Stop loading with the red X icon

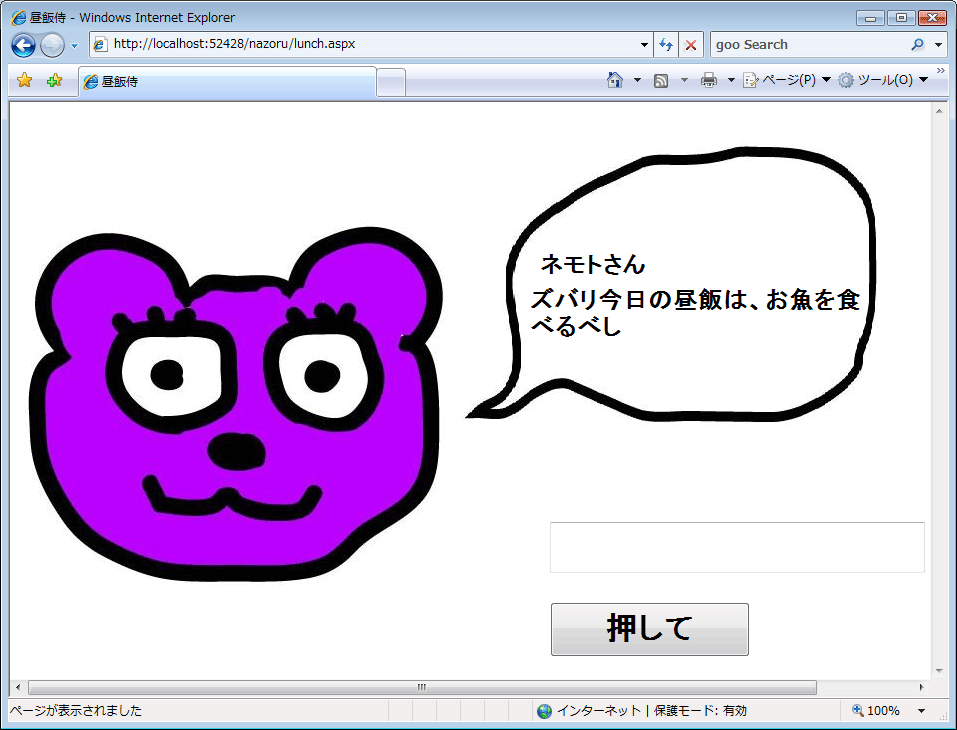[x=691, y=45]
